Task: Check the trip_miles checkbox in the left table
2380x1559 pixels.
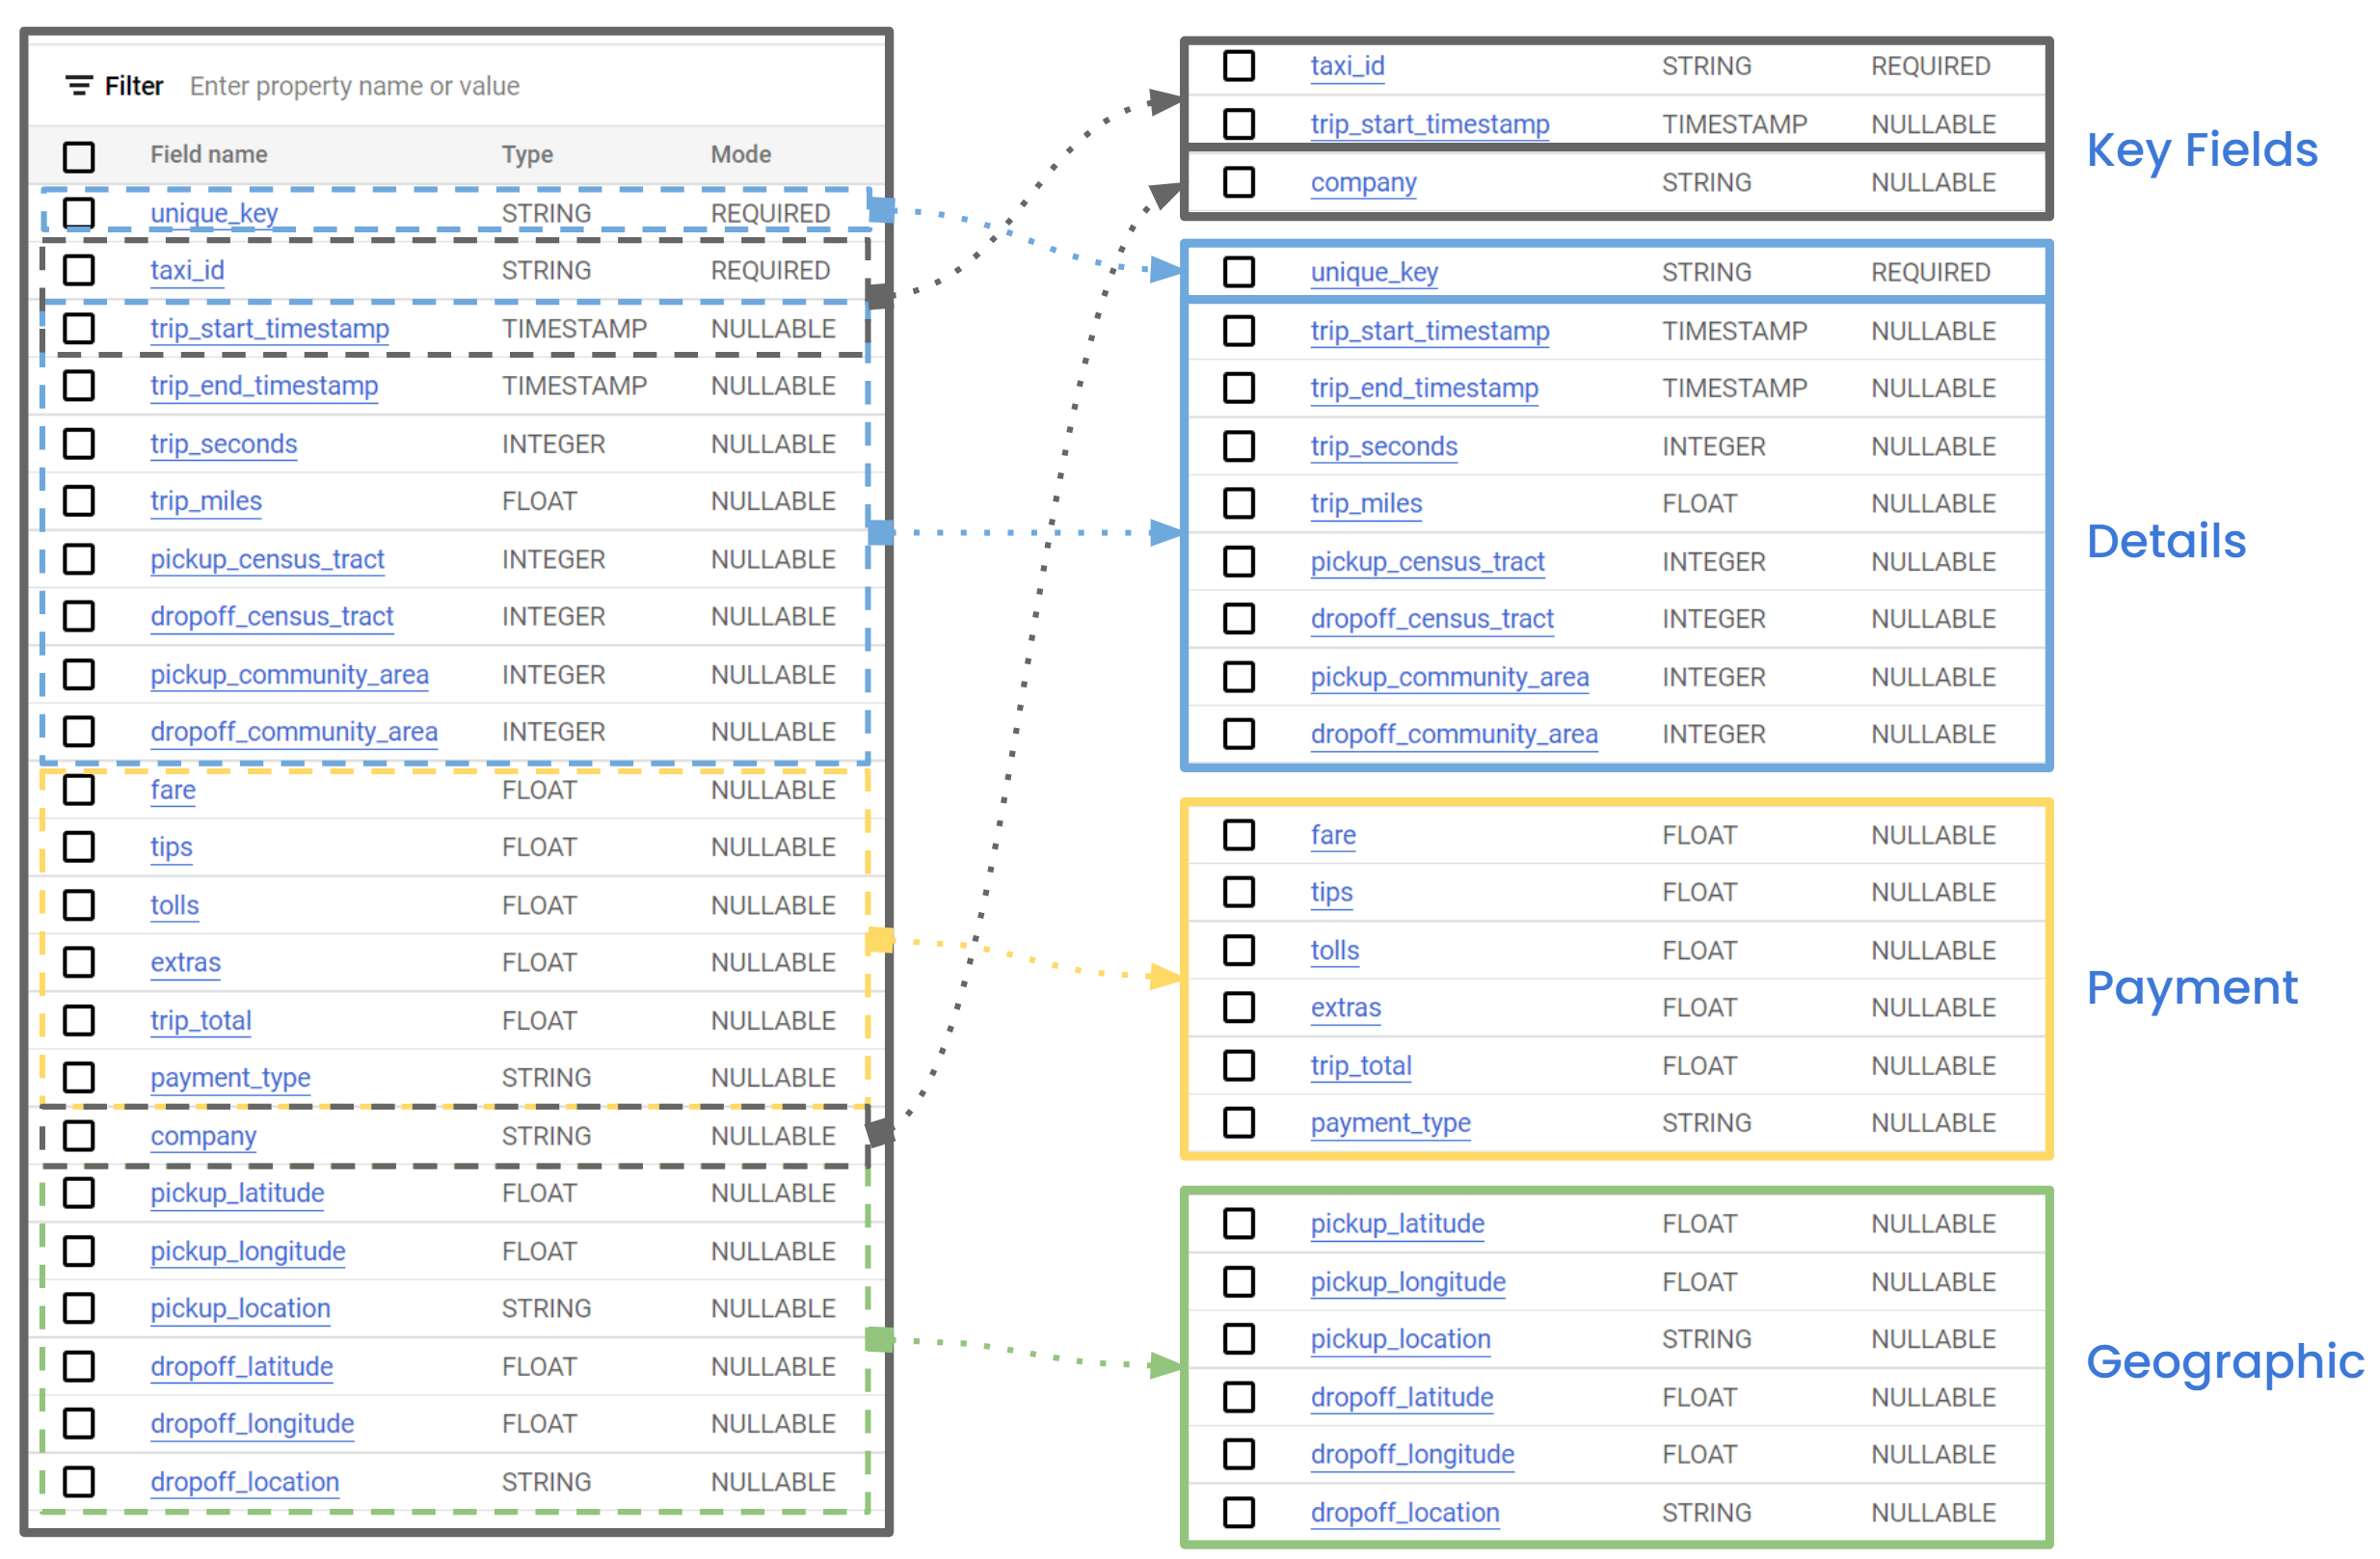Action: click(x=79, y=501)
